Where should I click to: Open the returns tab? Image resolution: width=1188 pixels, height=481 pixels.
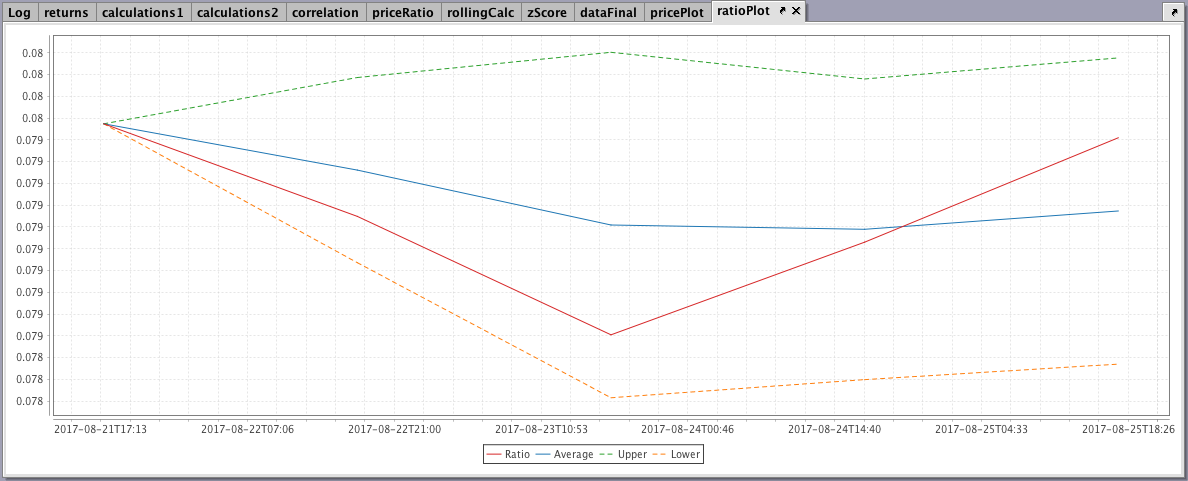(67, 12)
